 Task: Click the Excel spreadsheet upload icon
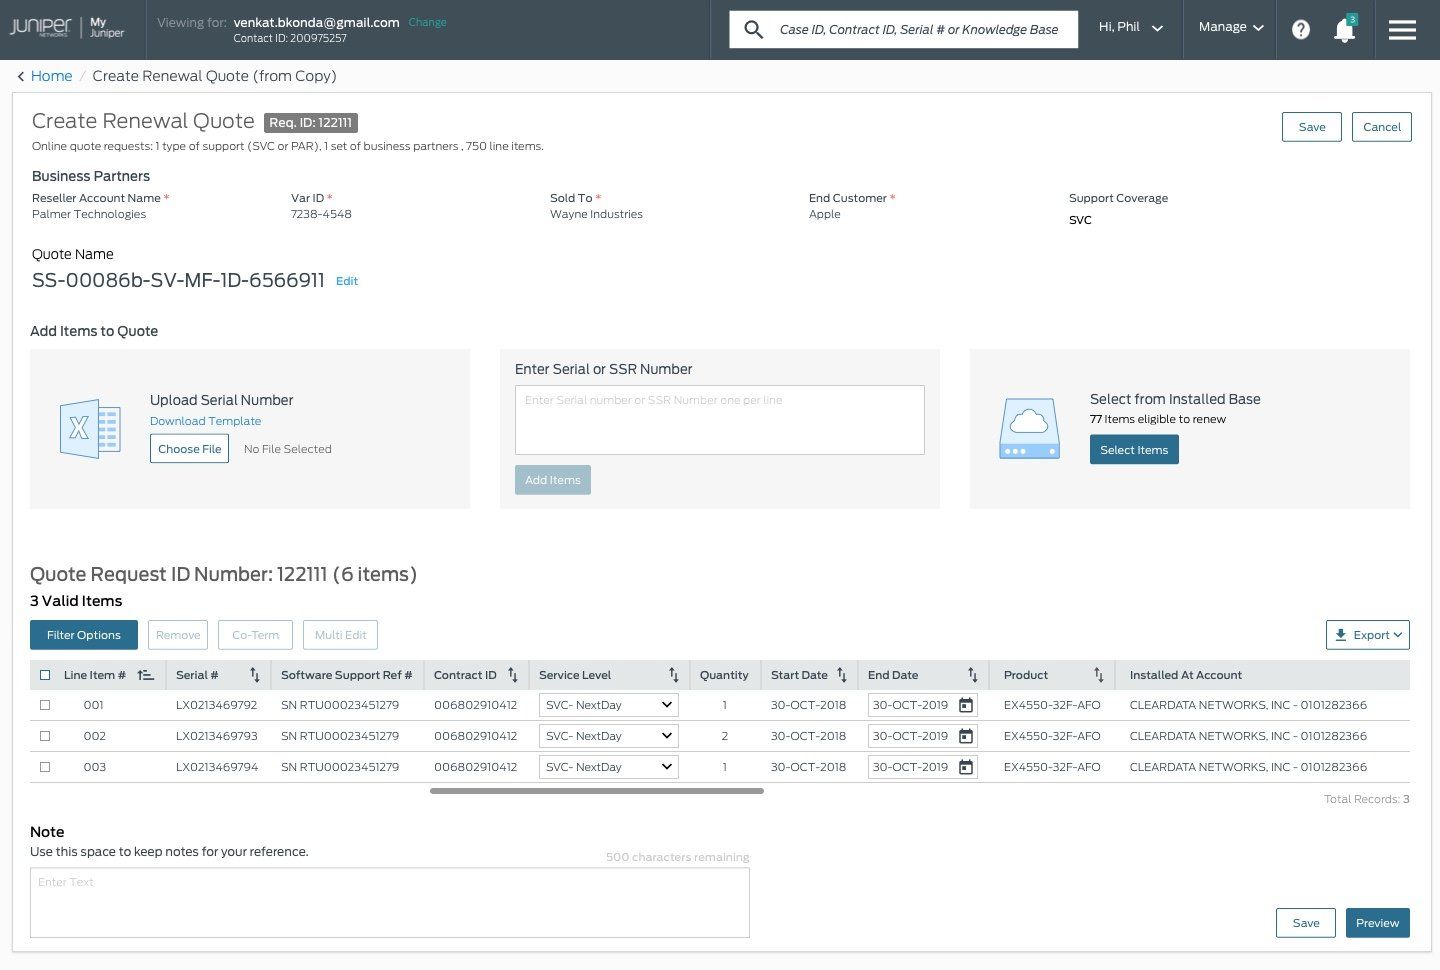(x=90, y=428)
